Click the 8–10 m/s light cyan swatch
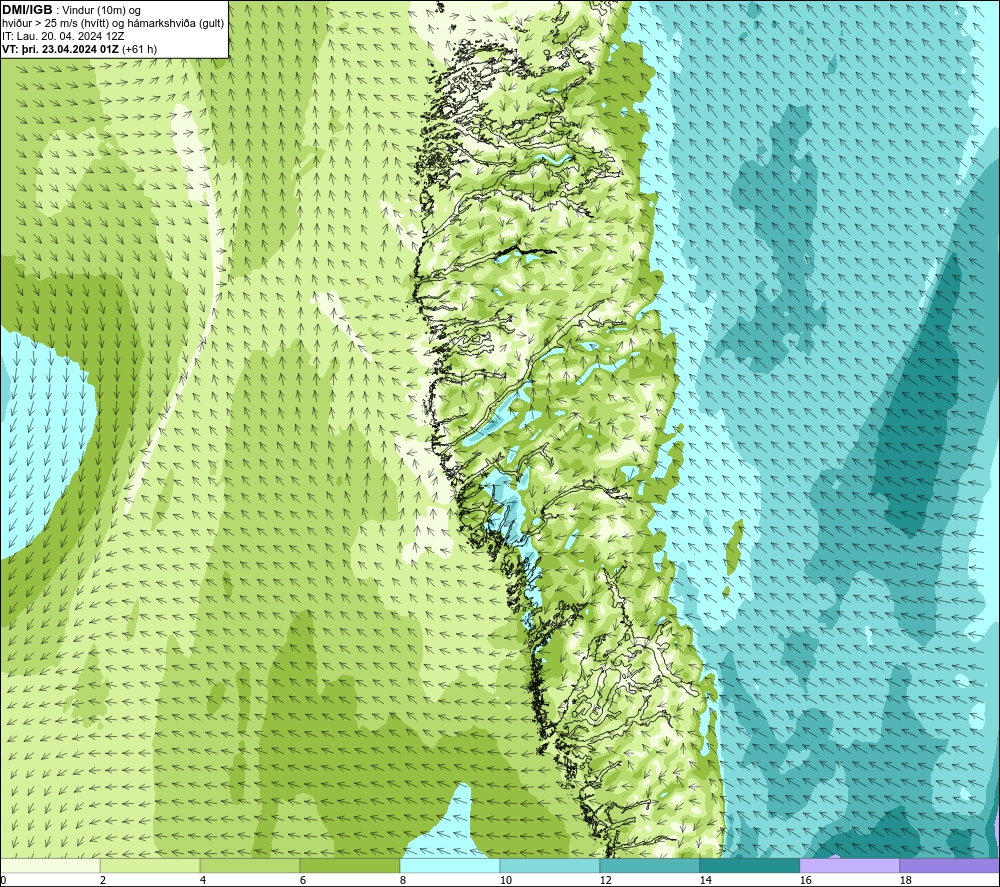Viewport: 1000px width, 887px height. point(450,866)
